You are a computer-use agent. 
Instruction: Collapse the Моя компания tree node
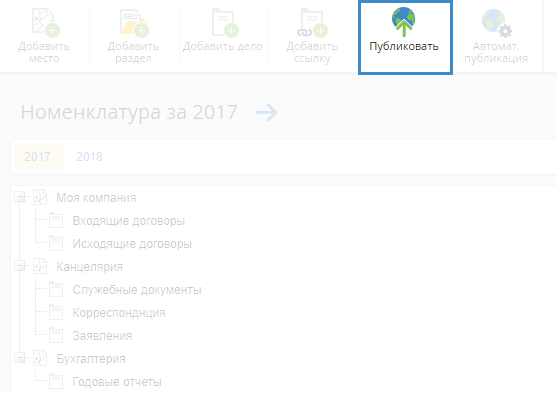tap(20, 197)
